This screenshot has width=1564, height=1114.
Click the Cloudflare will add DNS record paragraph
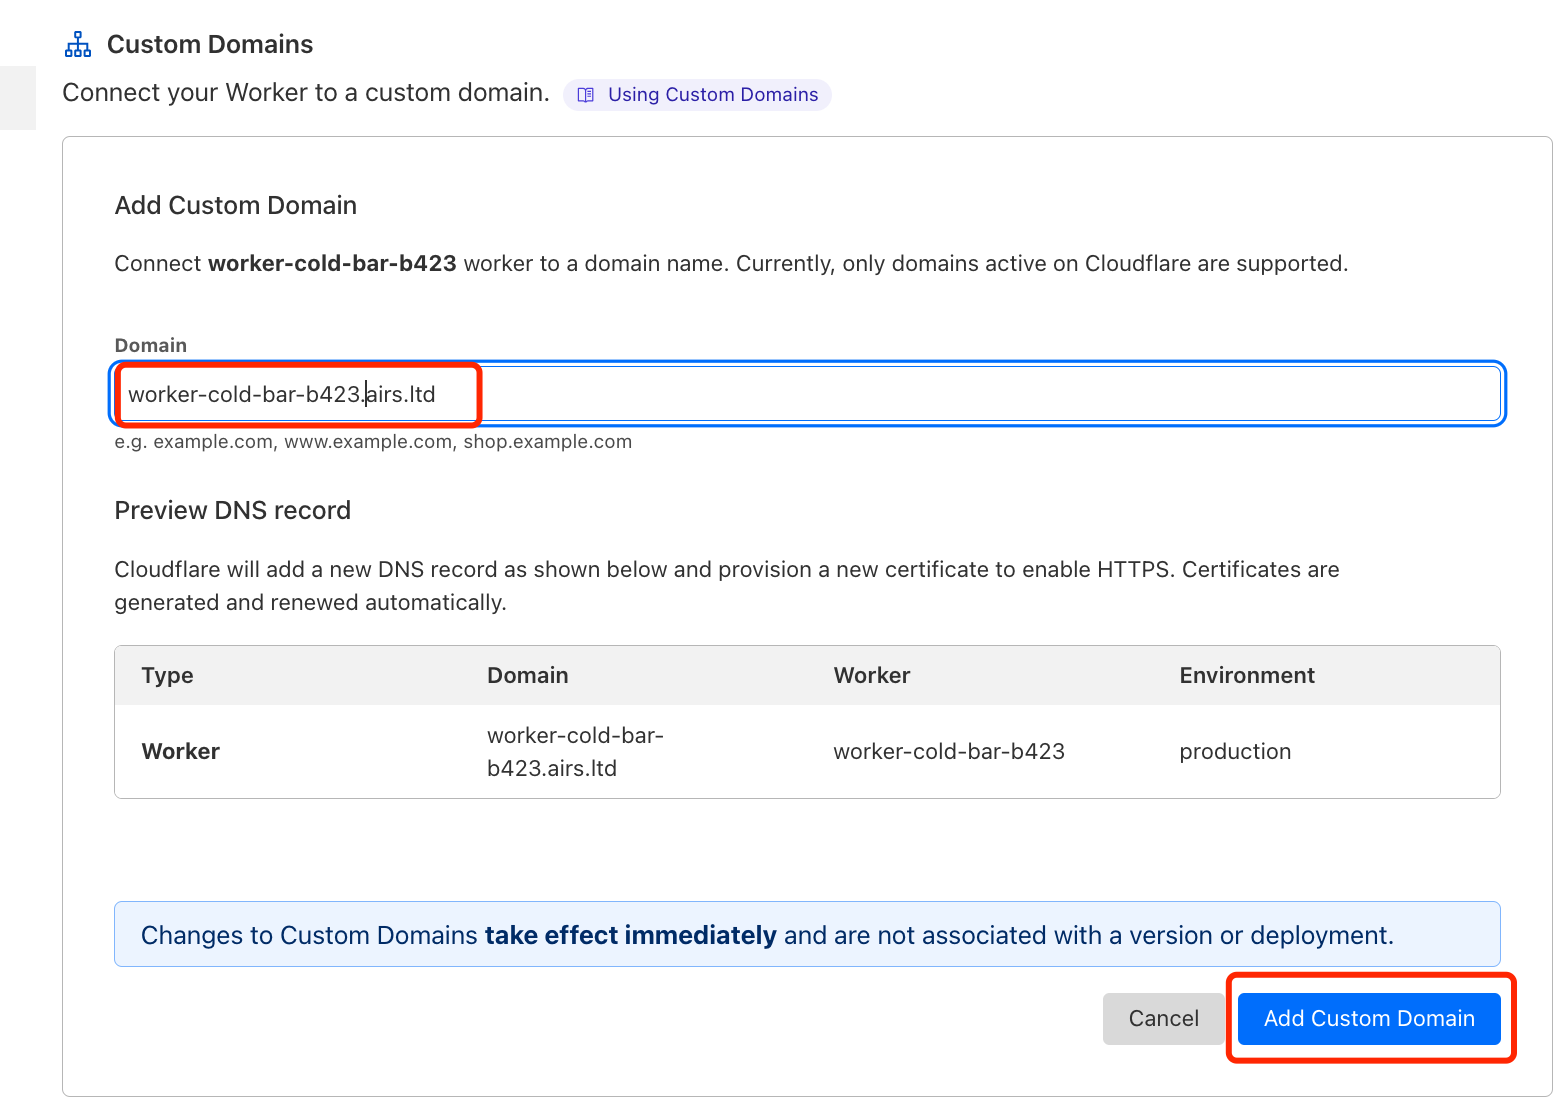727,586
